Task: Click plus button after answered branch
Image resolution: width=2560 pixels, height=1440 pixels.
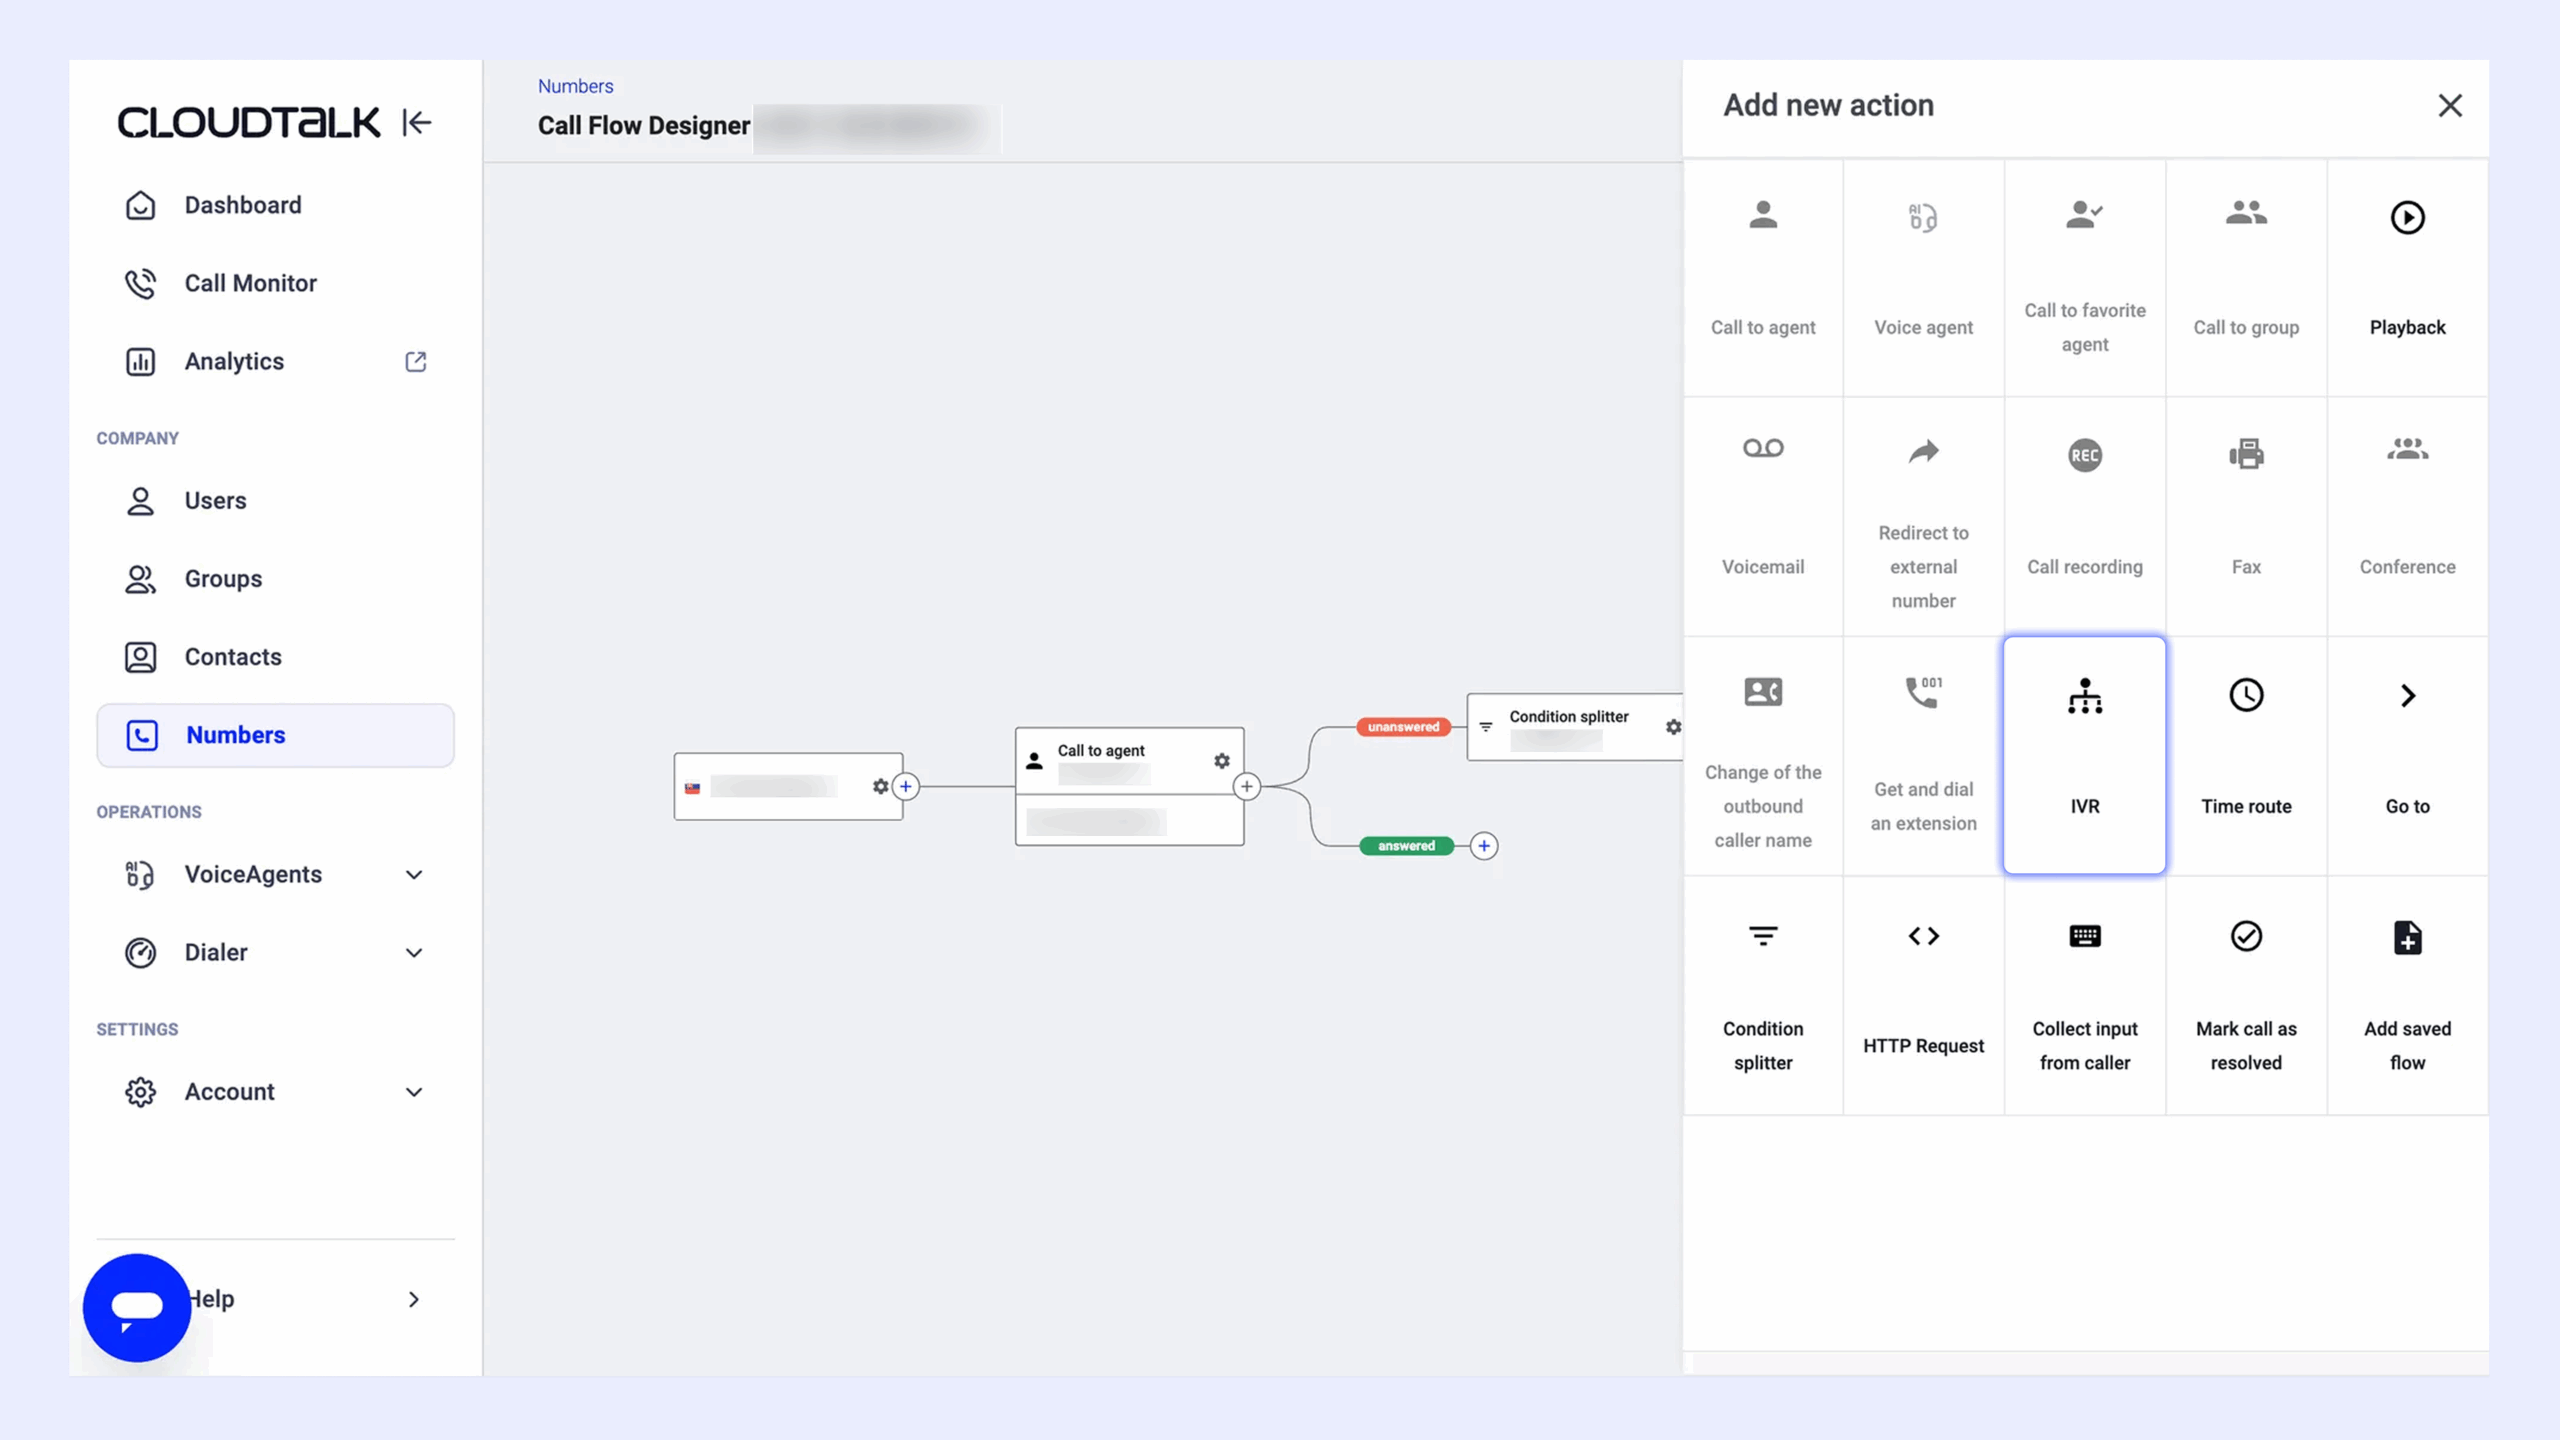Action: coord(1484,846)
